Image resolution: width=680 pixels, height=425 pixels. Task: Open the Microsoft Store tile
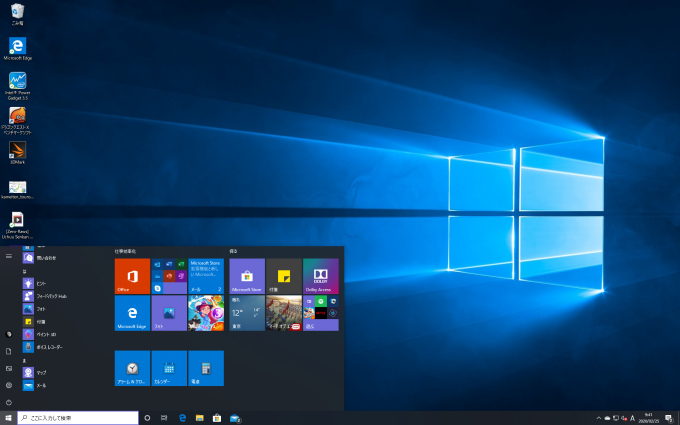pos(247,276)
